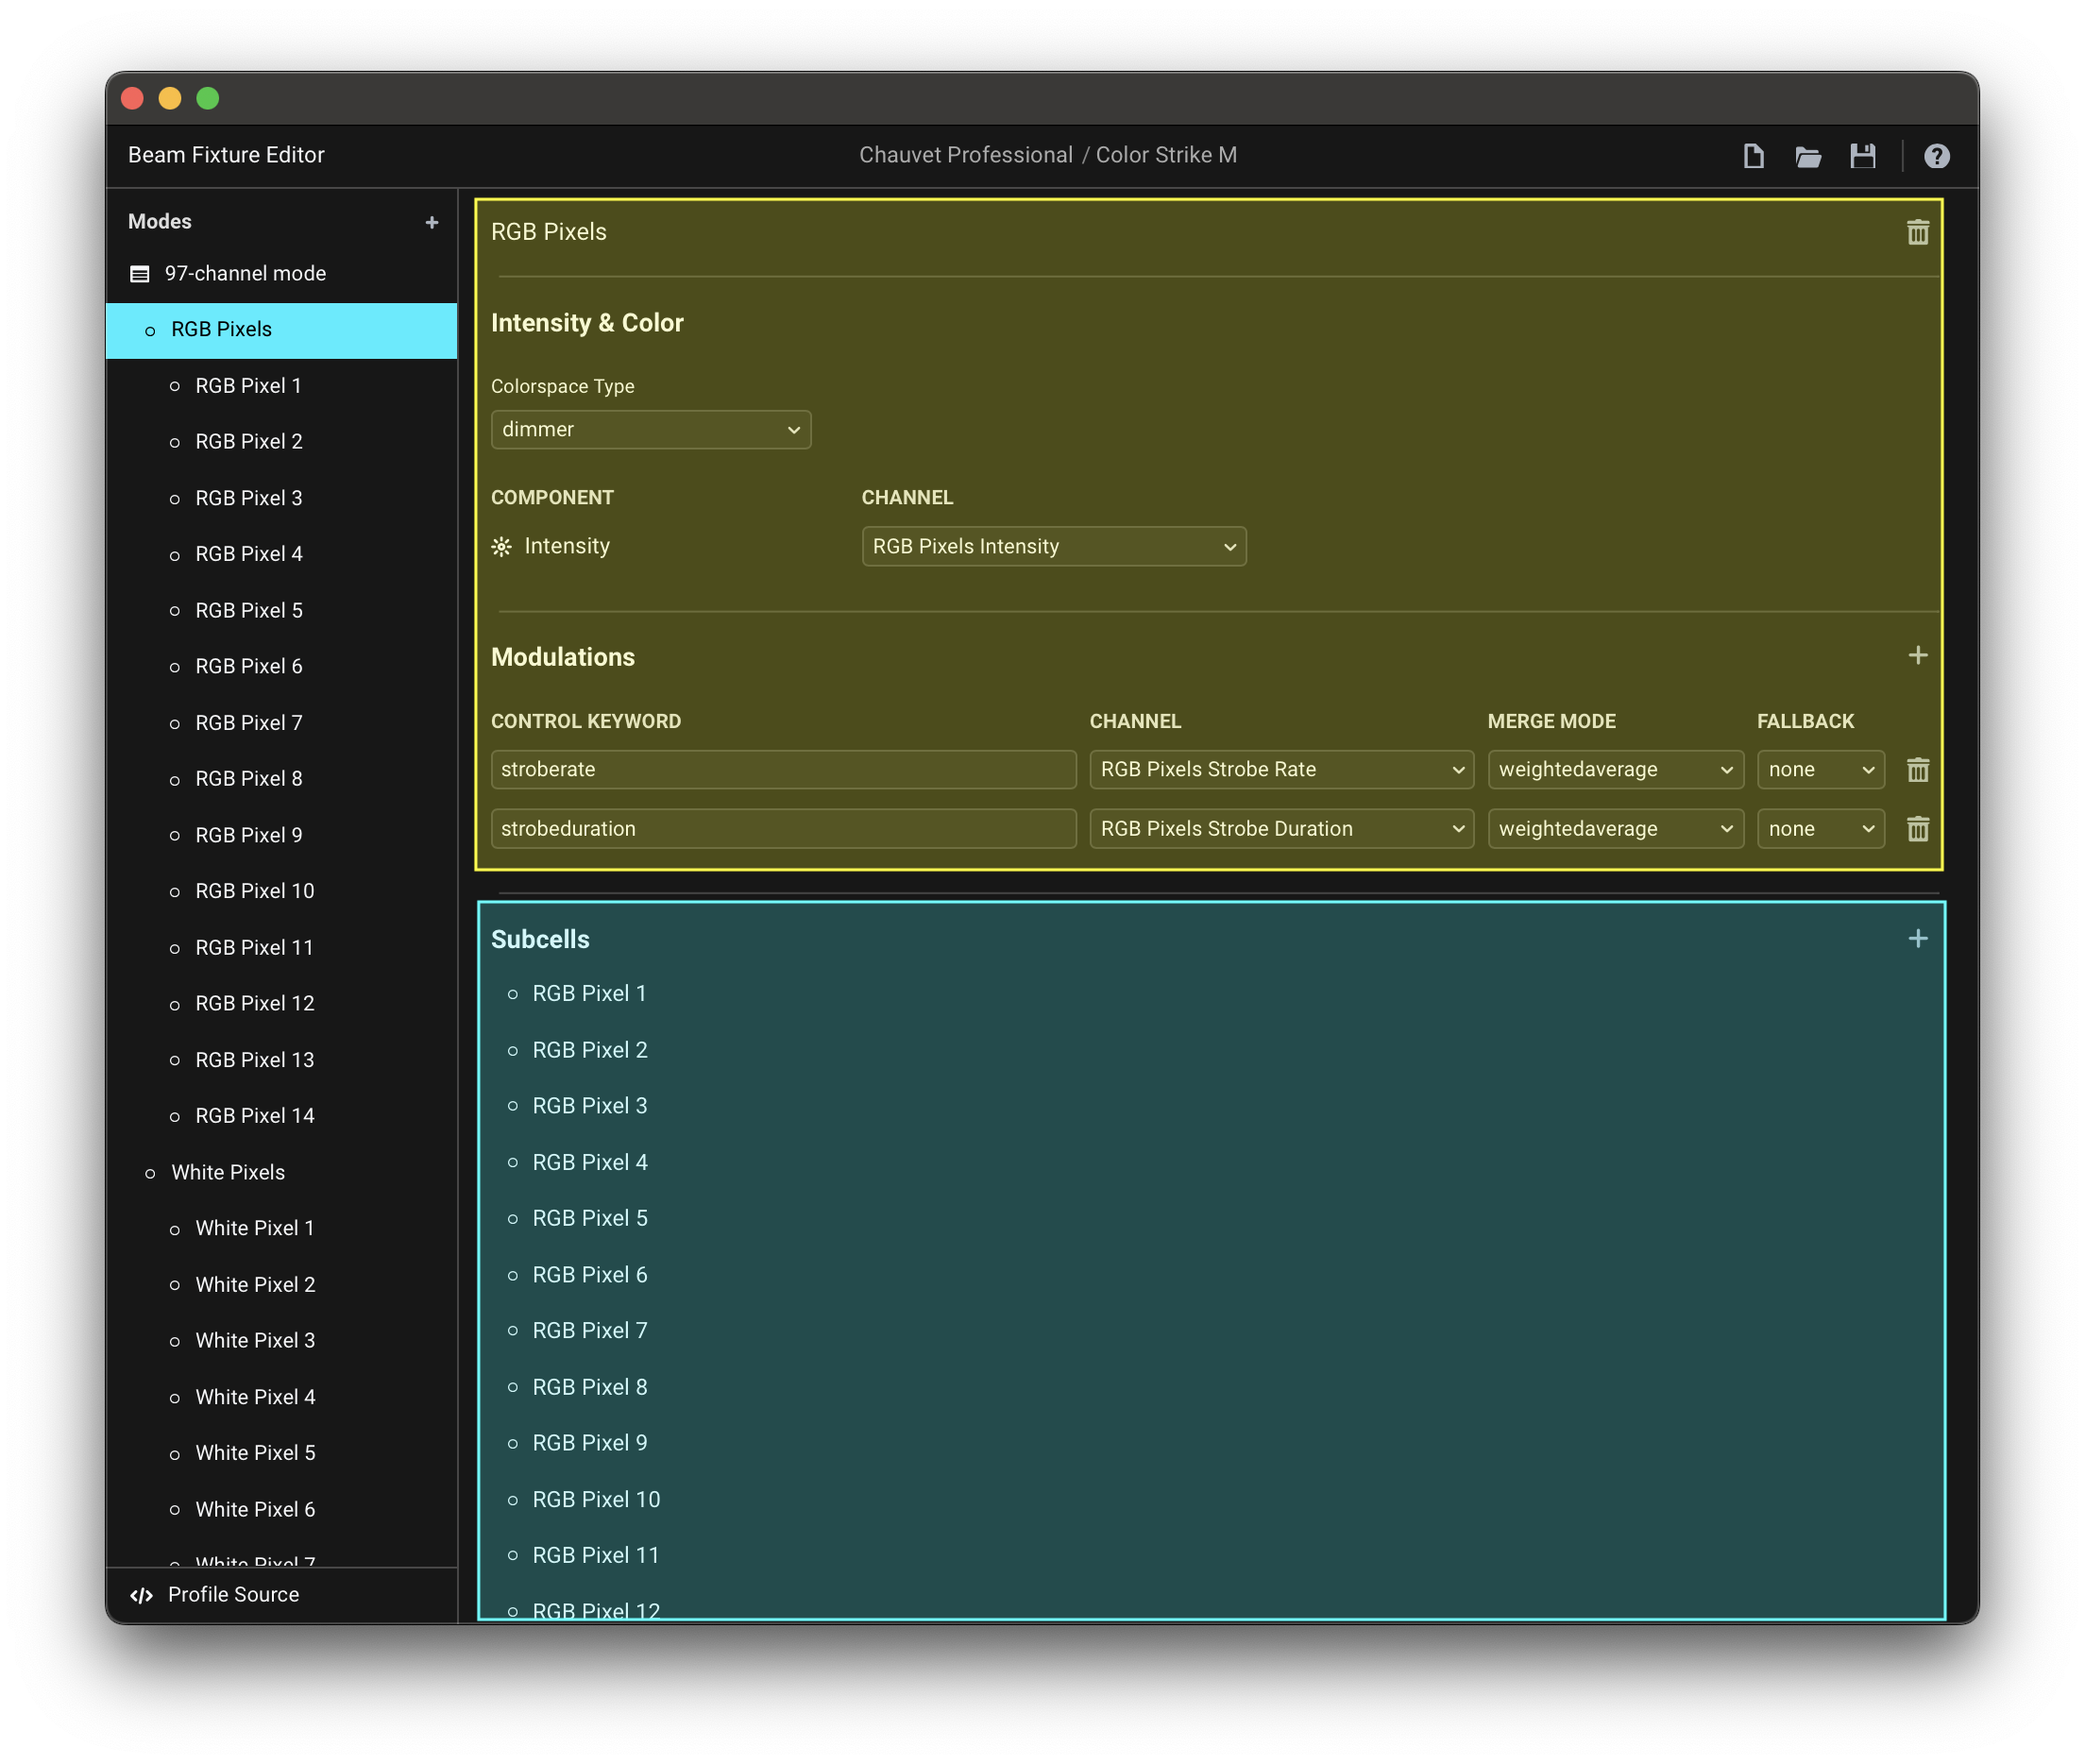This screenshot has width=2085, height=1764.
Task: Open RGB Pixel 9 in Subcells list
Action: click(589, 1443)
